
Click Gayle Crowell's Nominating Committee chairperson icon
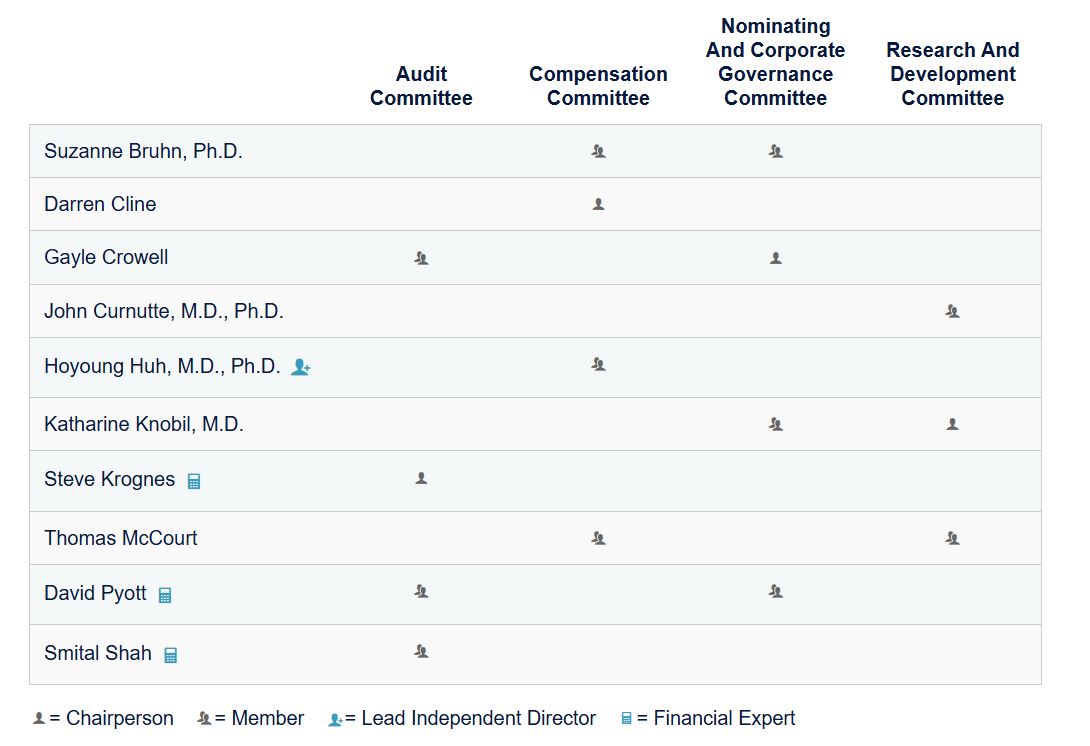coord(775,258)
